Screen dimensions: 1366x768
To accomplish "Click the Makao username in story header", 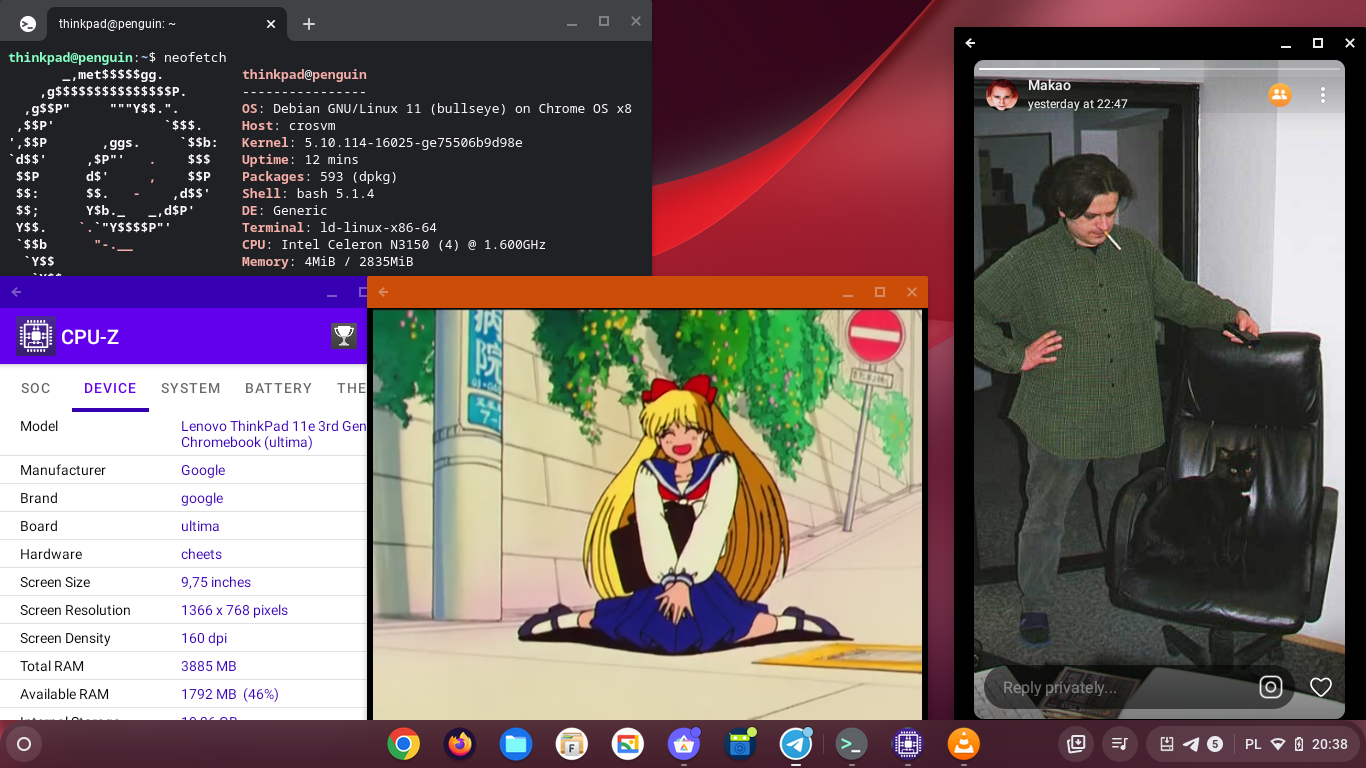I will (1049, 86).
